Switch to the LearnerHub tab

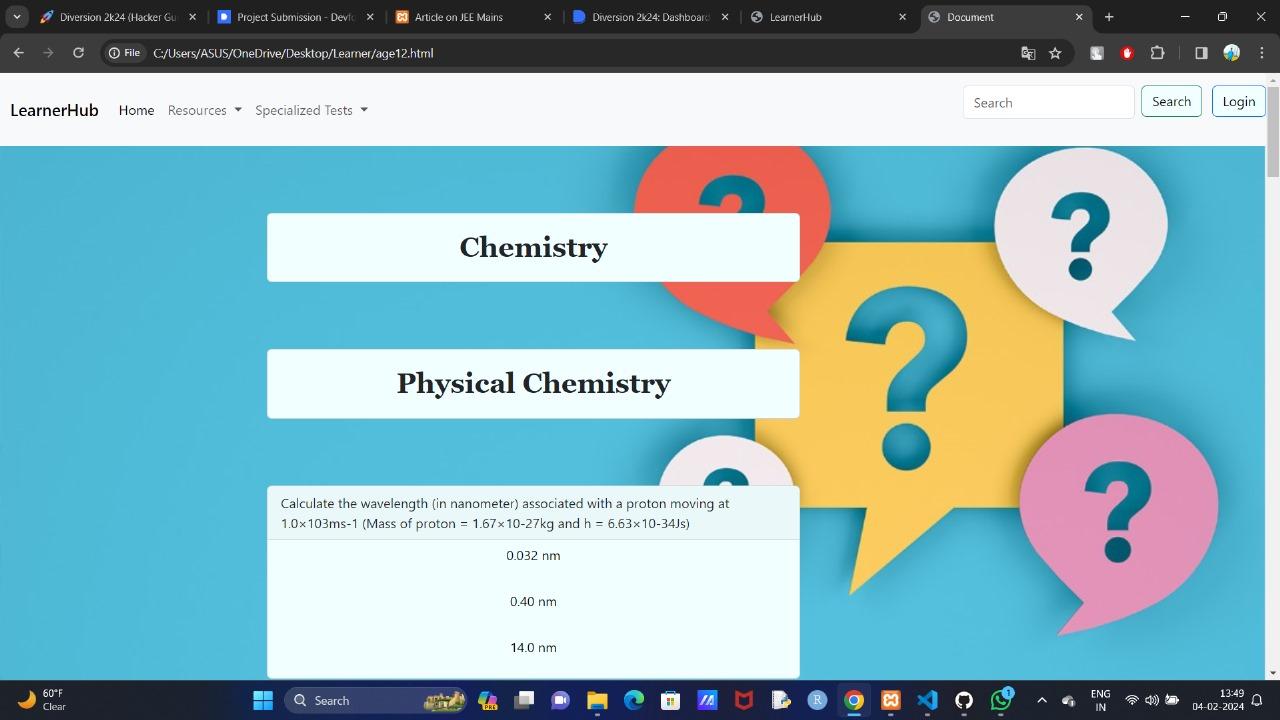tap(827, 17)
